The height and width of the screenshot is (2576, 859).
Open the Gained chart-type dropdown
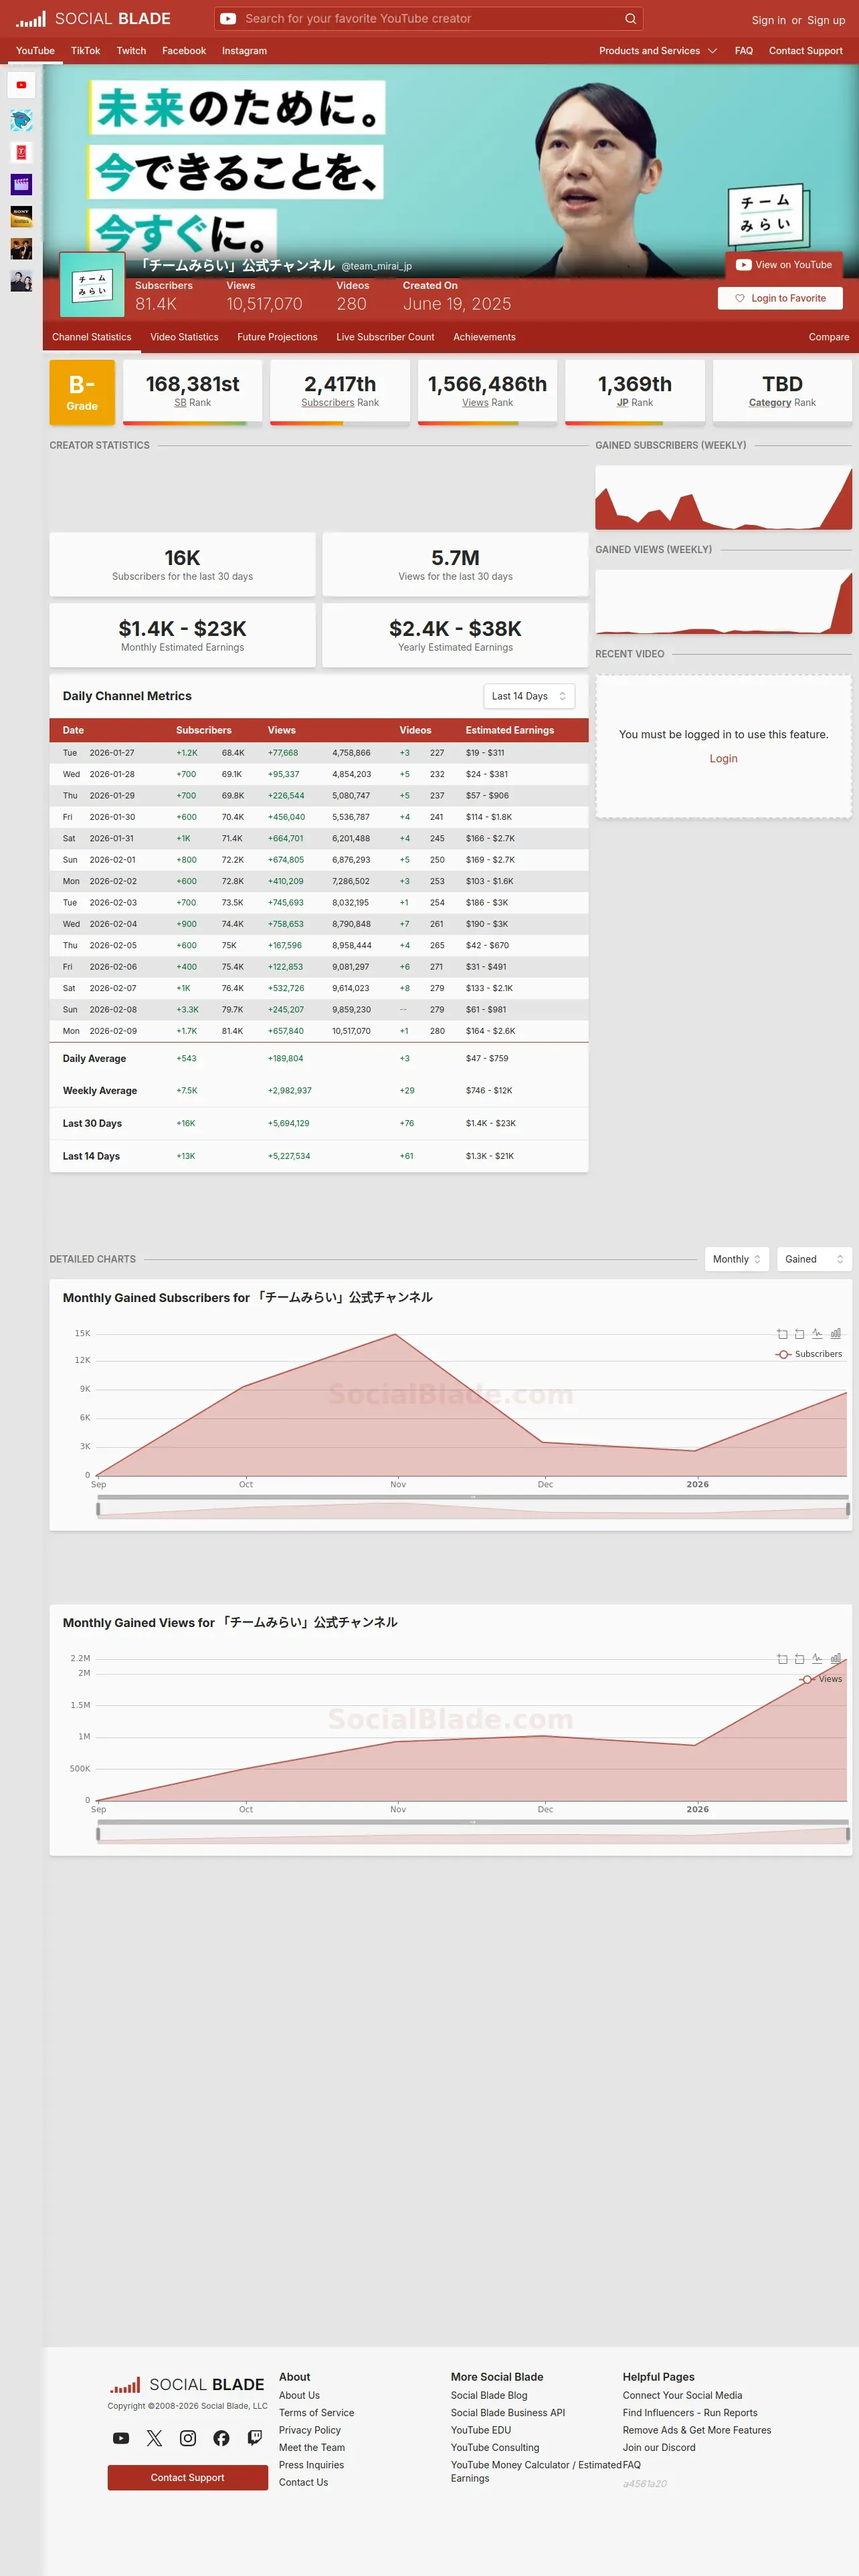[814, 1259]
